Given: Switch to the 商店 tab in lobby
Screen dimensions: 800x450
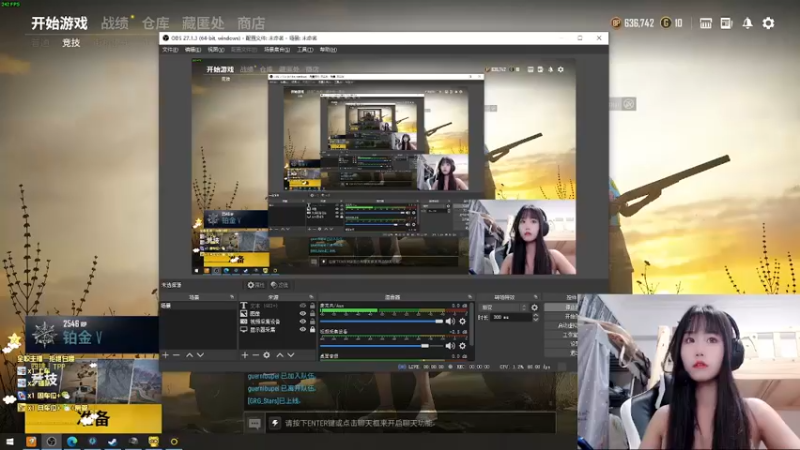Looking at the screenshot, I should point(251,23).
